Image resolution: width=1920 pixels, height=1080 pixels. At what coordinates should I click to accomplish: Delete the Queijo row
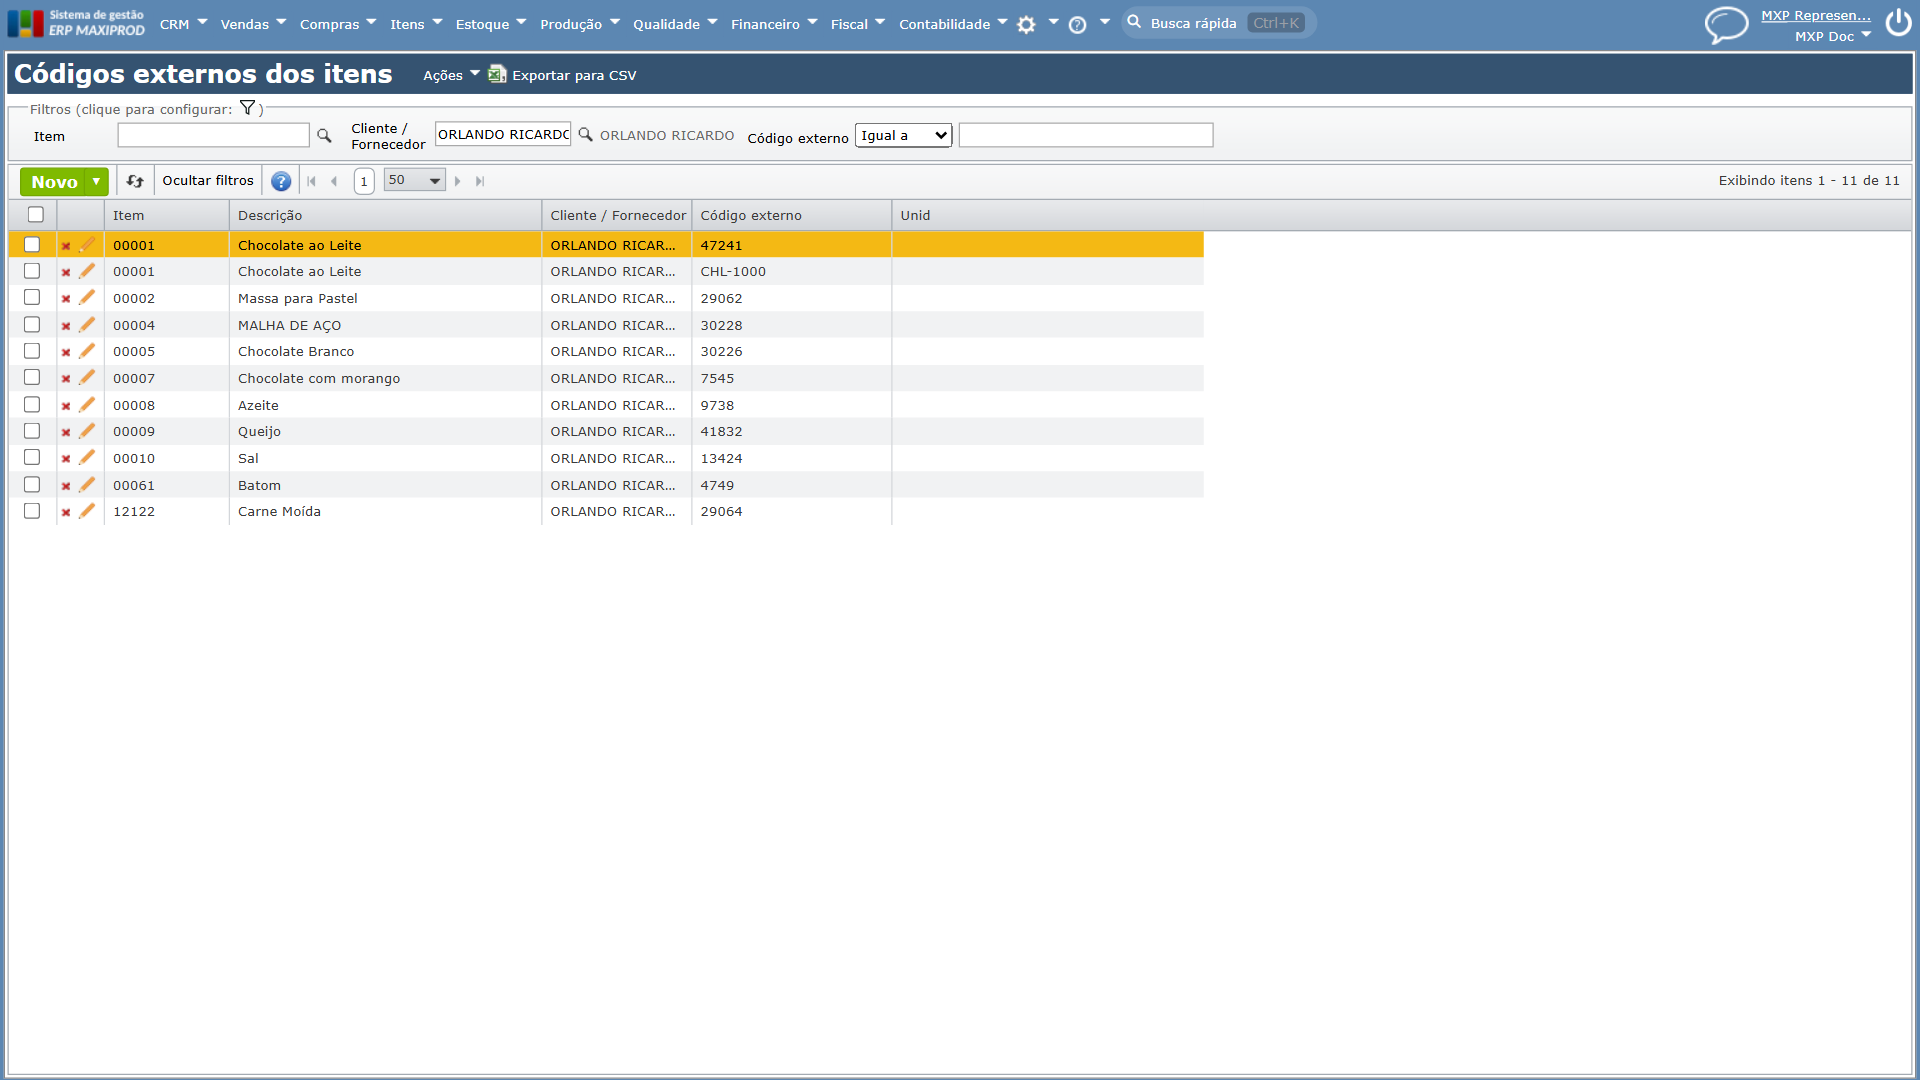pos(66,432)
